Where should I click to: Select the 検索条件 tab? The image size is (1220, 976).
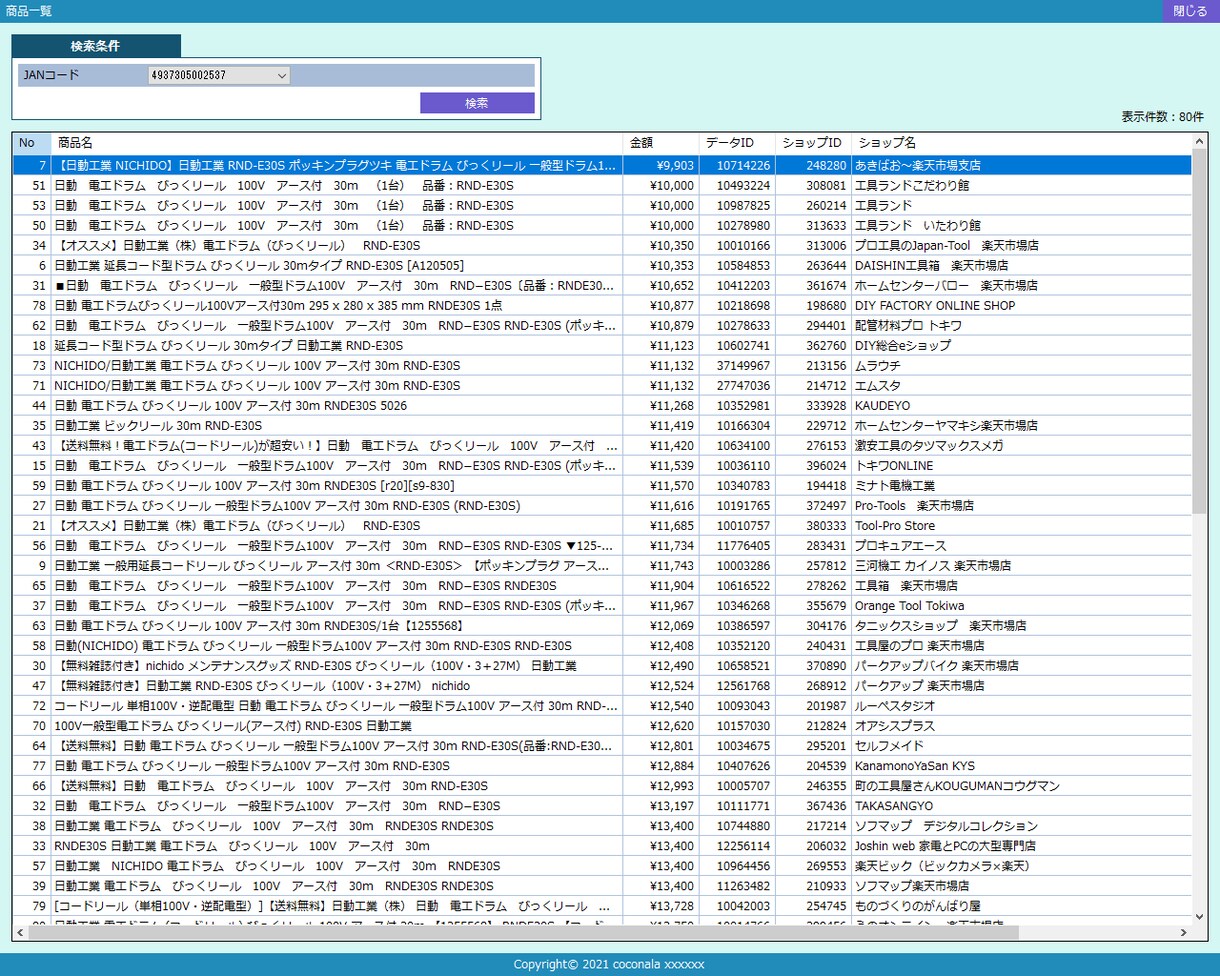point(96,46)
